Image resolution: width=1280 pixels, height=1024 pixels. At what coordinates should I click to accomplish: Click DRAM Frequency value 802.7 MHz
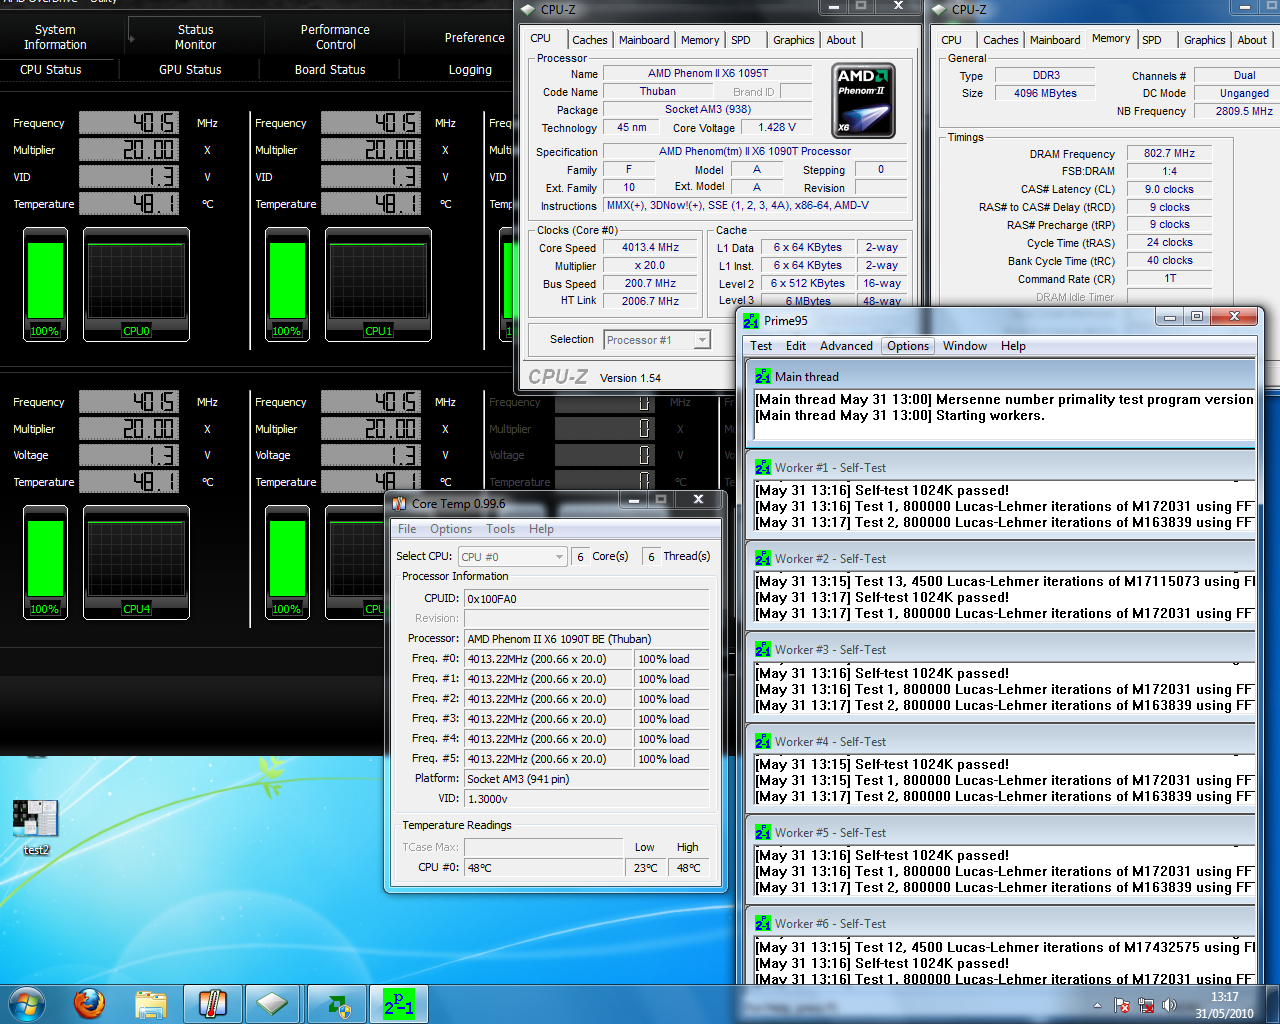tap(1169, 154)
